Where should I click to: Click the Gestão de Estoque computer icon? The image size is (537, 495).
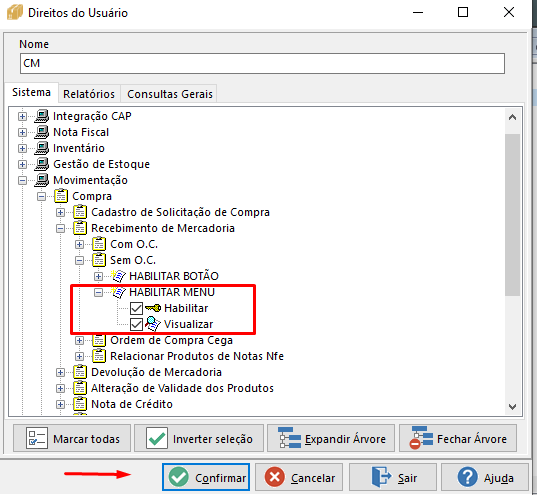tap(42, 164)
